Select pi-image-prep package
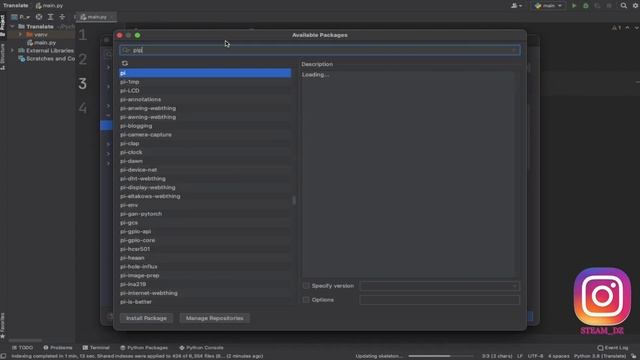This screenshot has height=360, width=640. click(205, 276)
